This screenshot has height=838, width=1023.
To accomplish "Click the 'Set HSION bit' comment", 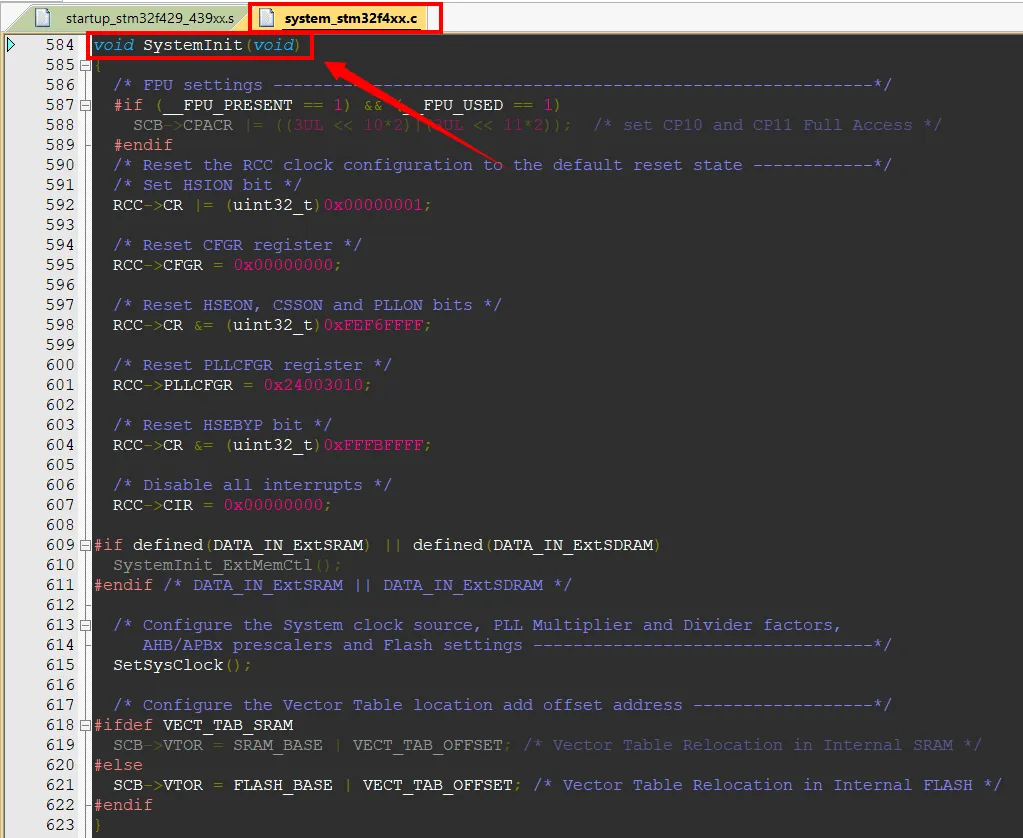I will [x=207, y=185].
